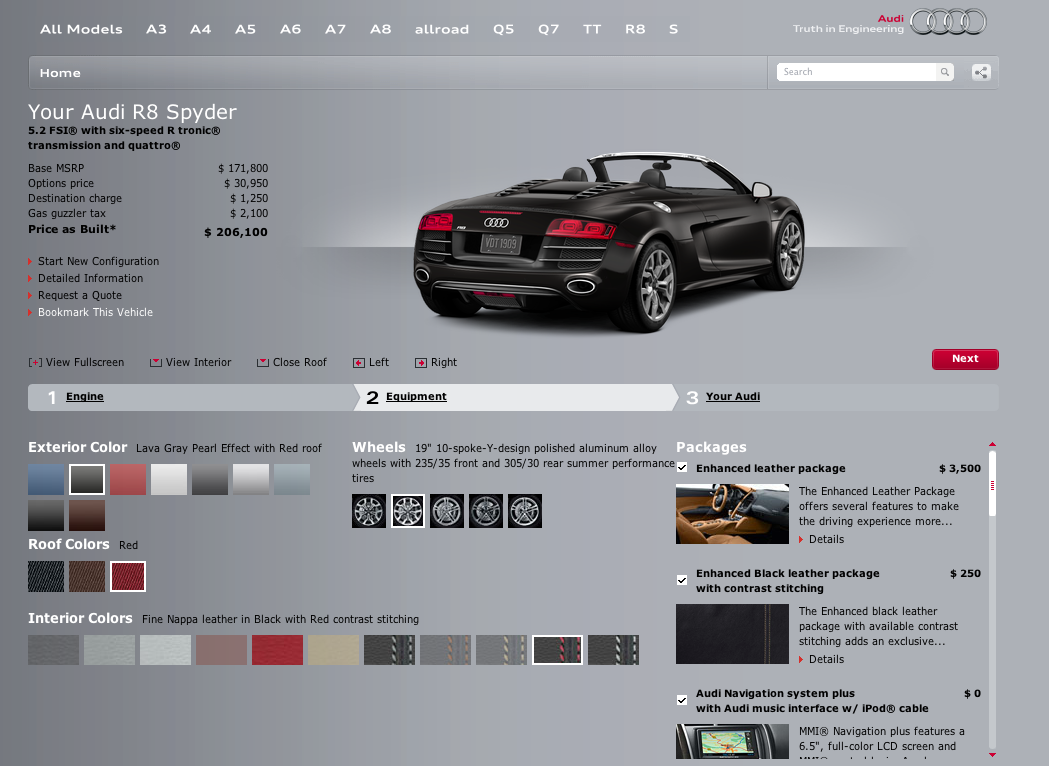Open the allroad model menu
This screenshot has height=766, width=1049.
442,29
